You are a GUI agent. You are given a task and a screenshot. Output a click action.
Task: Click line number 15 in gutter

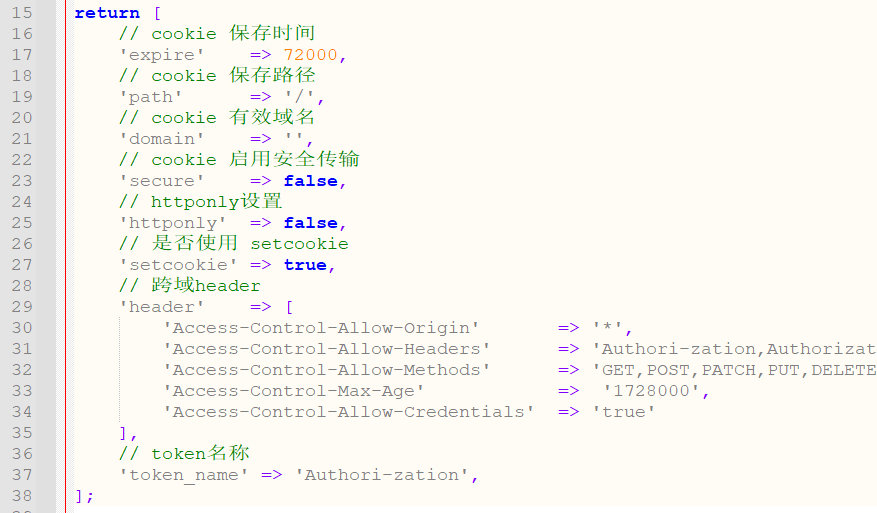(x=22, y=13)
